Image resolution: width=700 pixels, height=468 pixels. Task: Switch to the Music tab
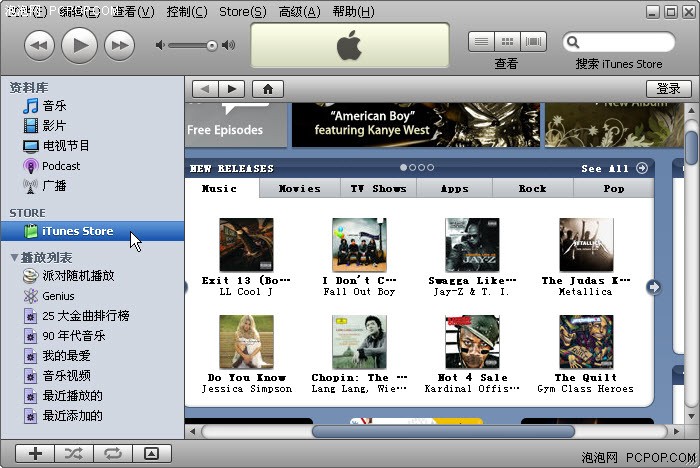[222, 188]
